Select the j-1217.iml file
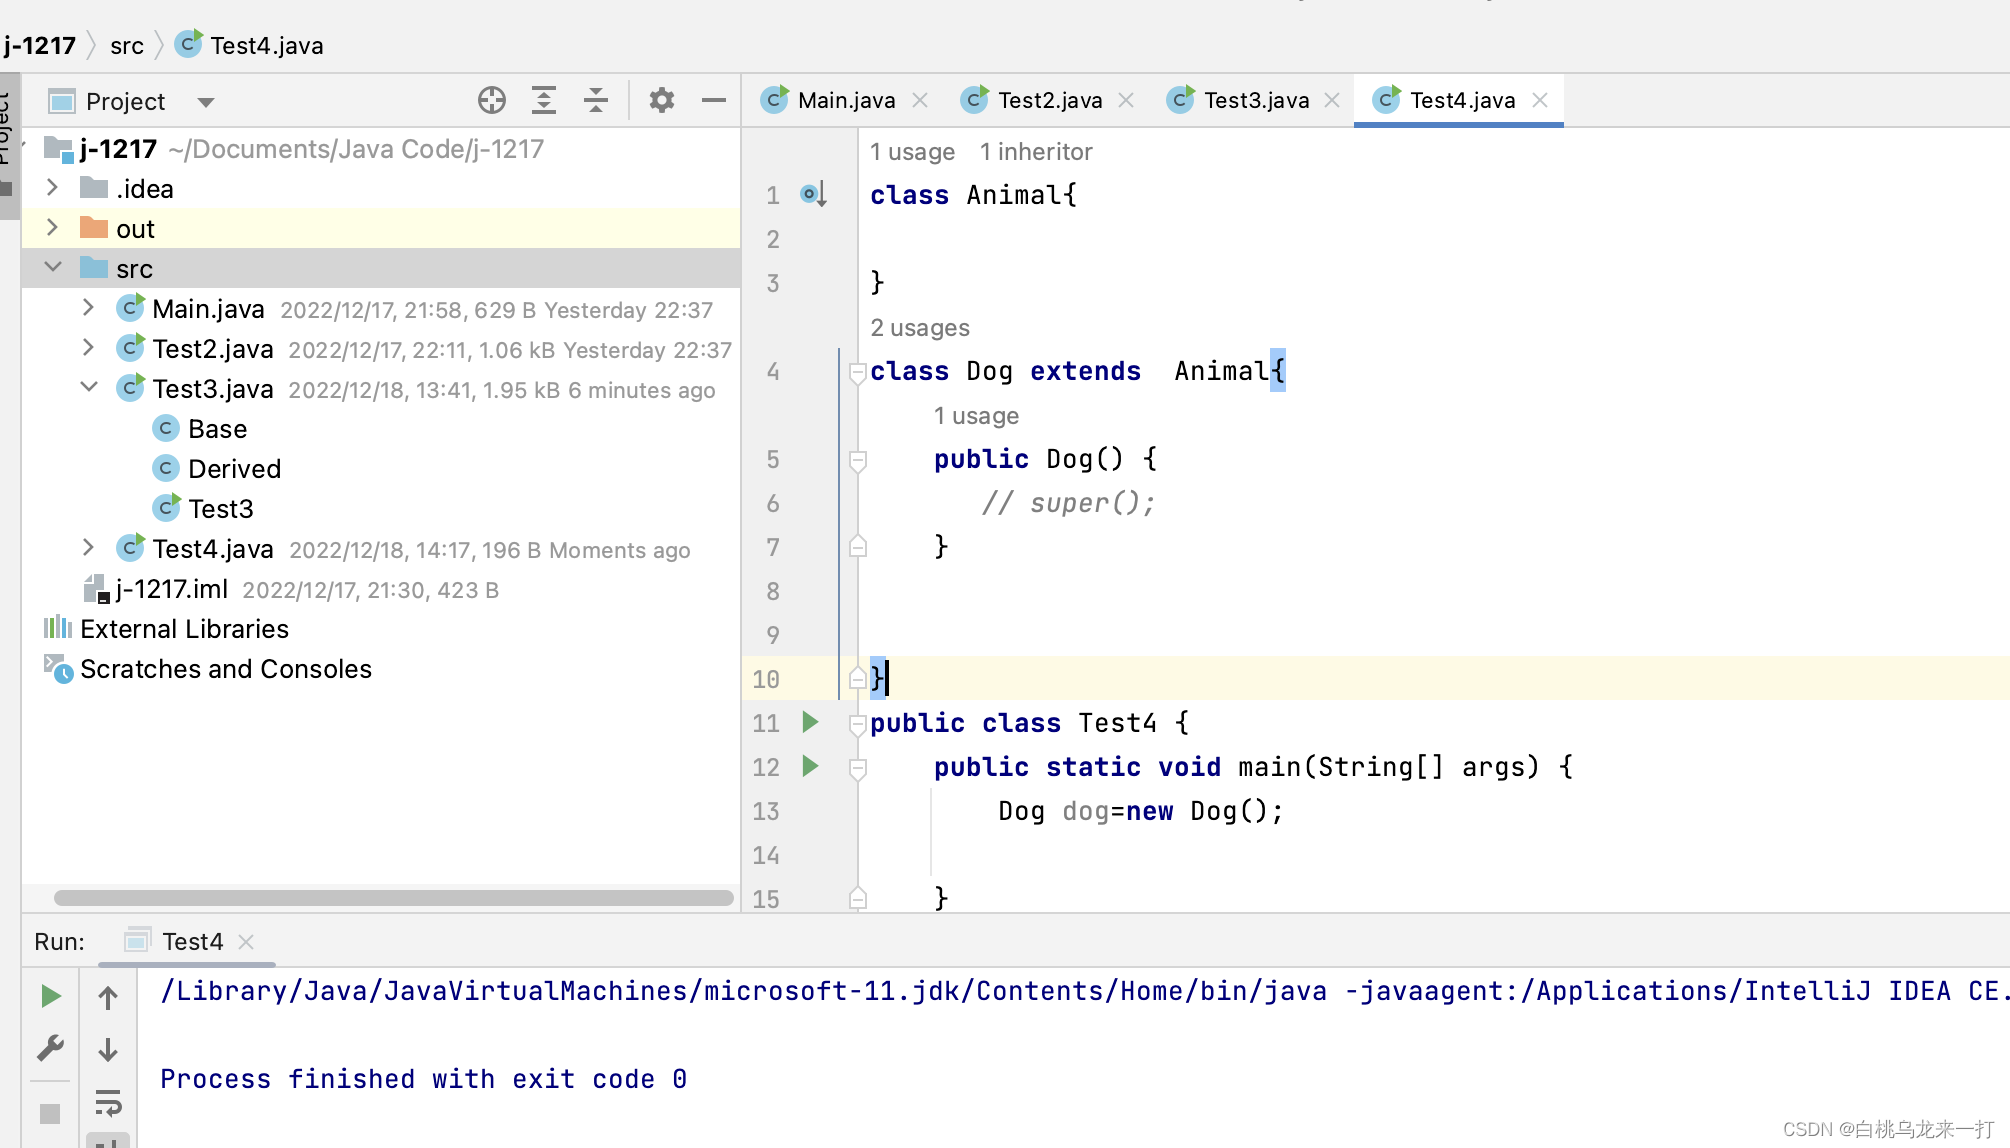The height and width of the screenshot is (1148, 2010). coord(156,589)
